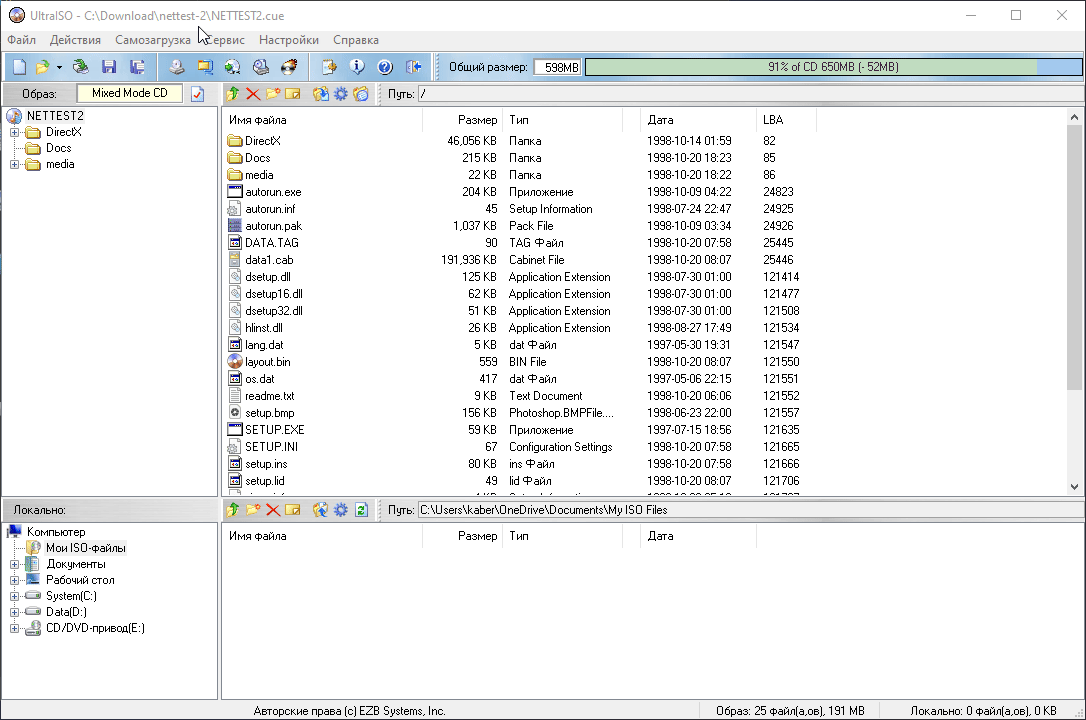Click the Add files notepad icon in toolbar

pyautogui.click(x=329, y=67)
